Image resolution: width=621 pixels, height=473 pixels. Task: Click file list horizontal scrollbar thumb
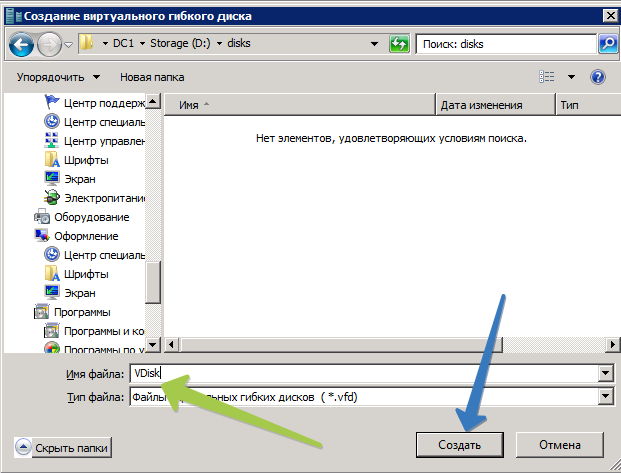click(341, 345)
